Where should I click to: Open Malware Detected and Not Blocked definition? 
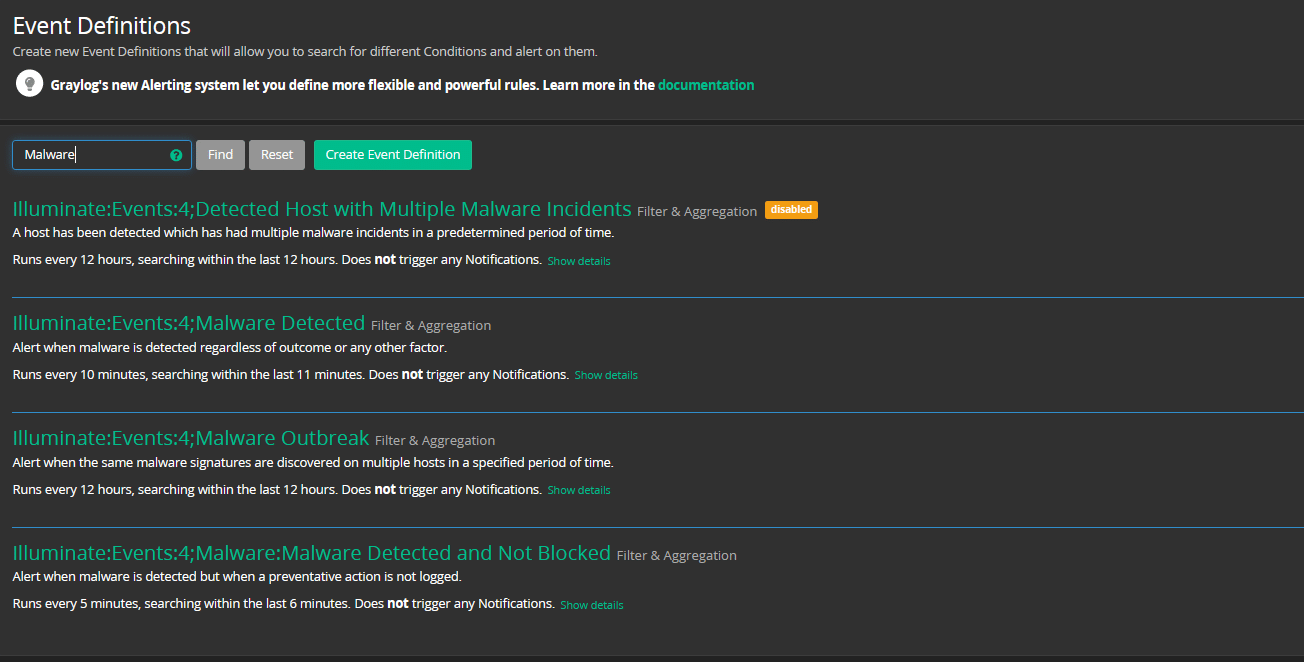[311, 553]
